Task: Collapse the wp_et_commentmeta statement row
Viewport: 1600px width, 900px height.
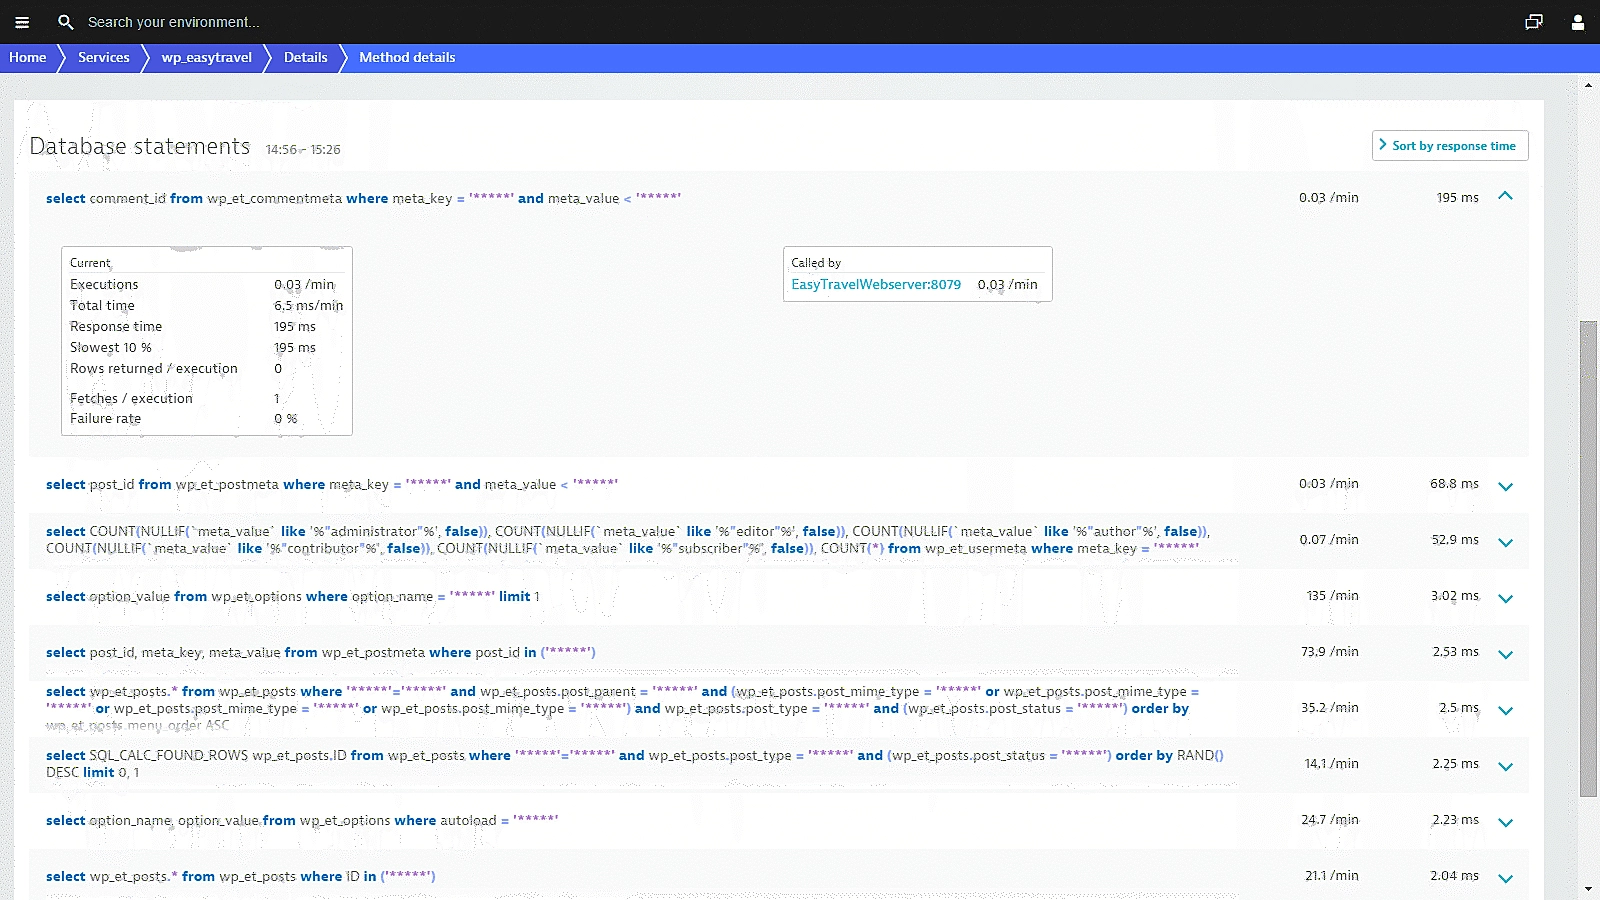Action: point(1505,196)
